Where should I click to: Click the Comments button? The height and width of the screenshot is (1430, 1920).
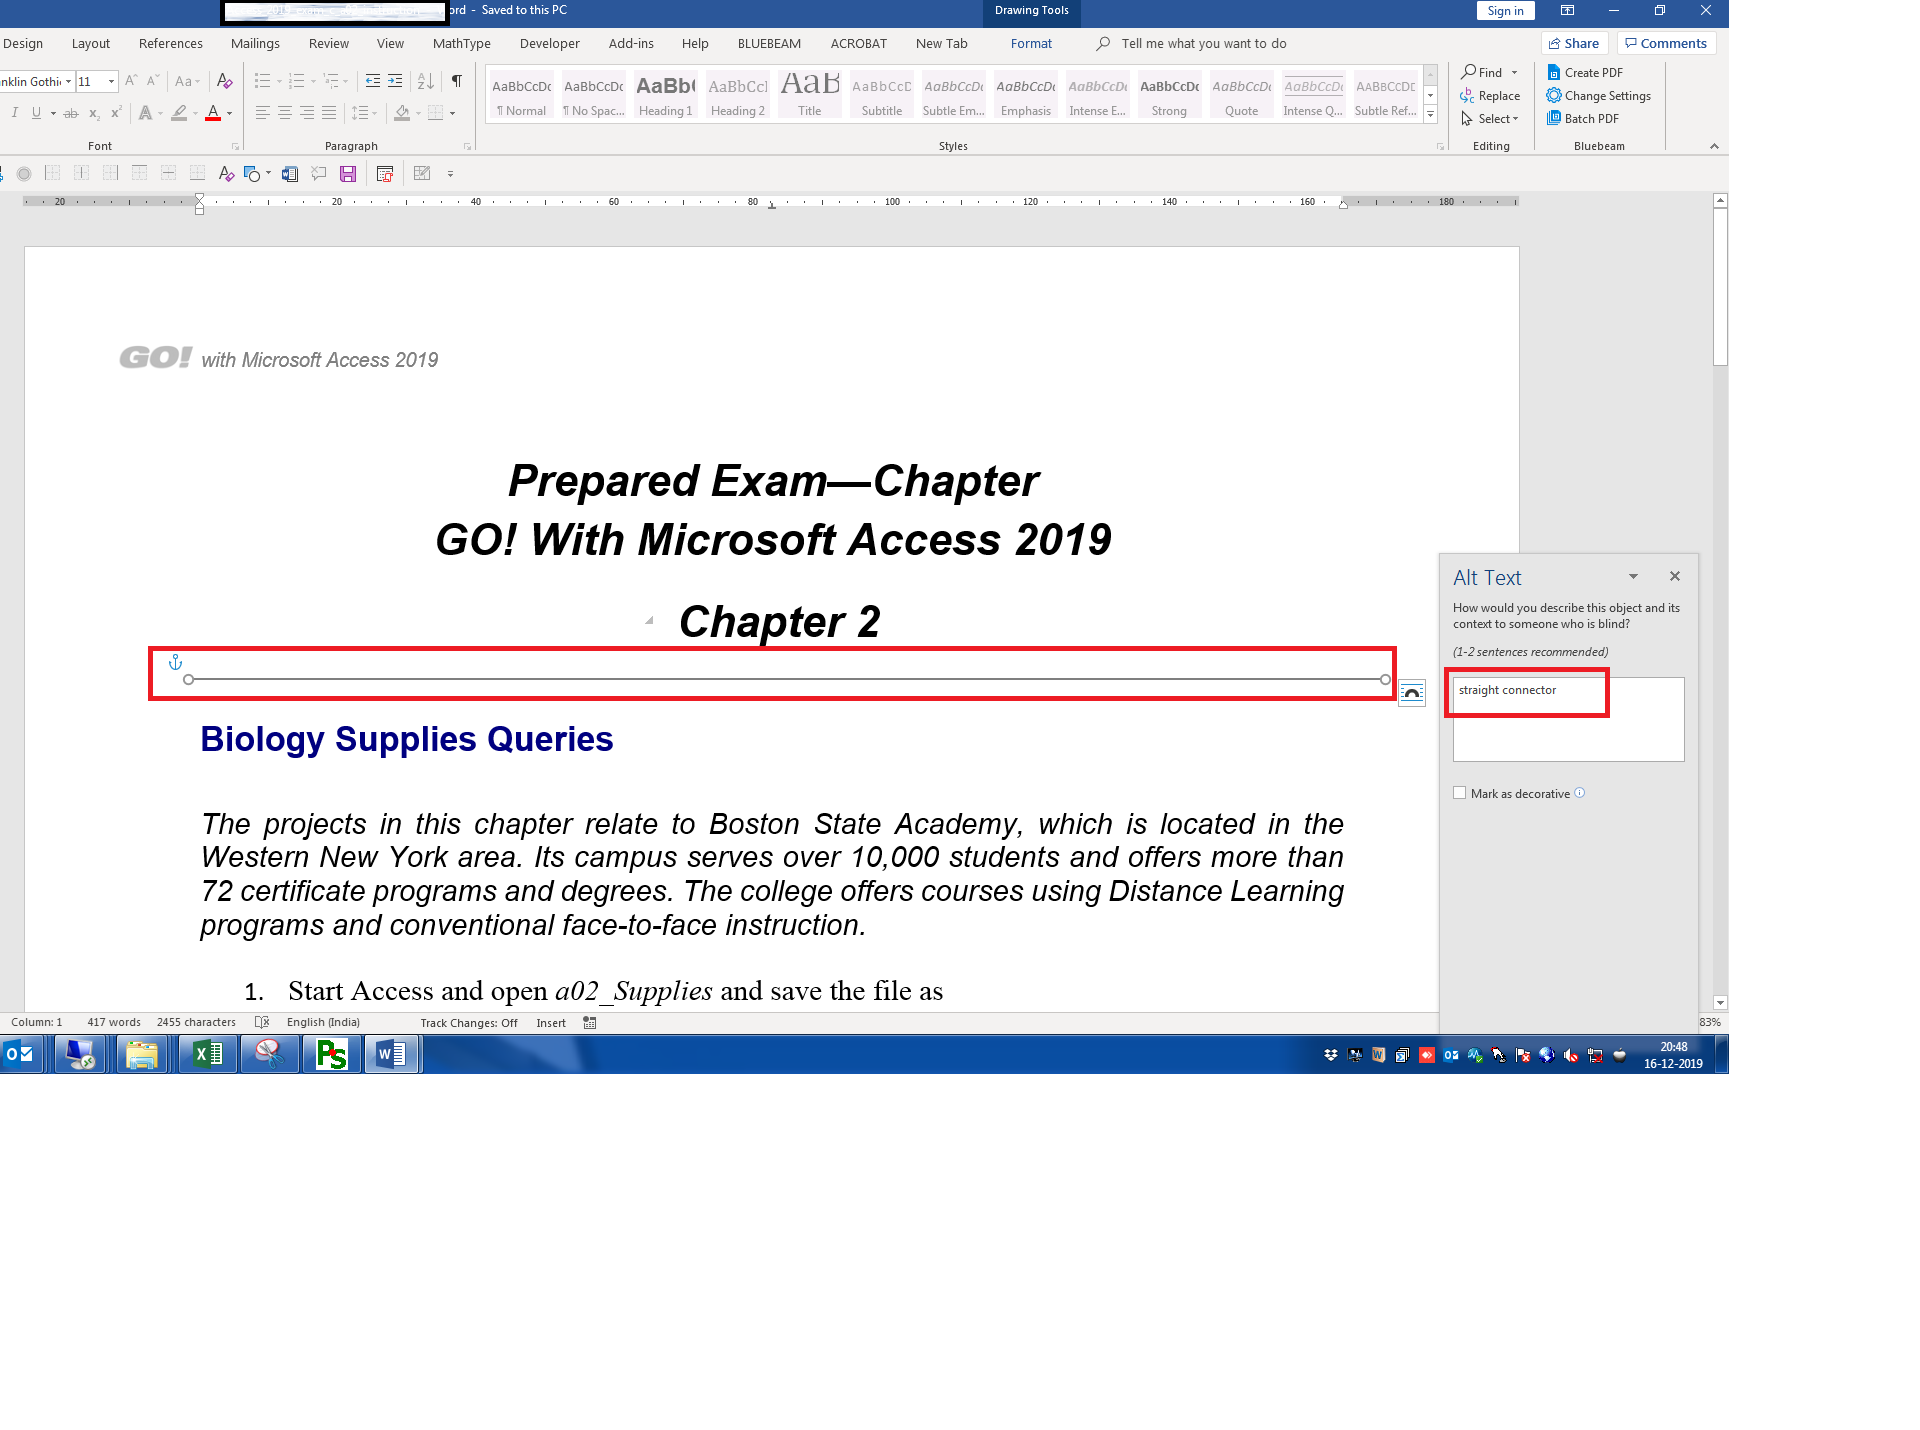[1666, 43]
